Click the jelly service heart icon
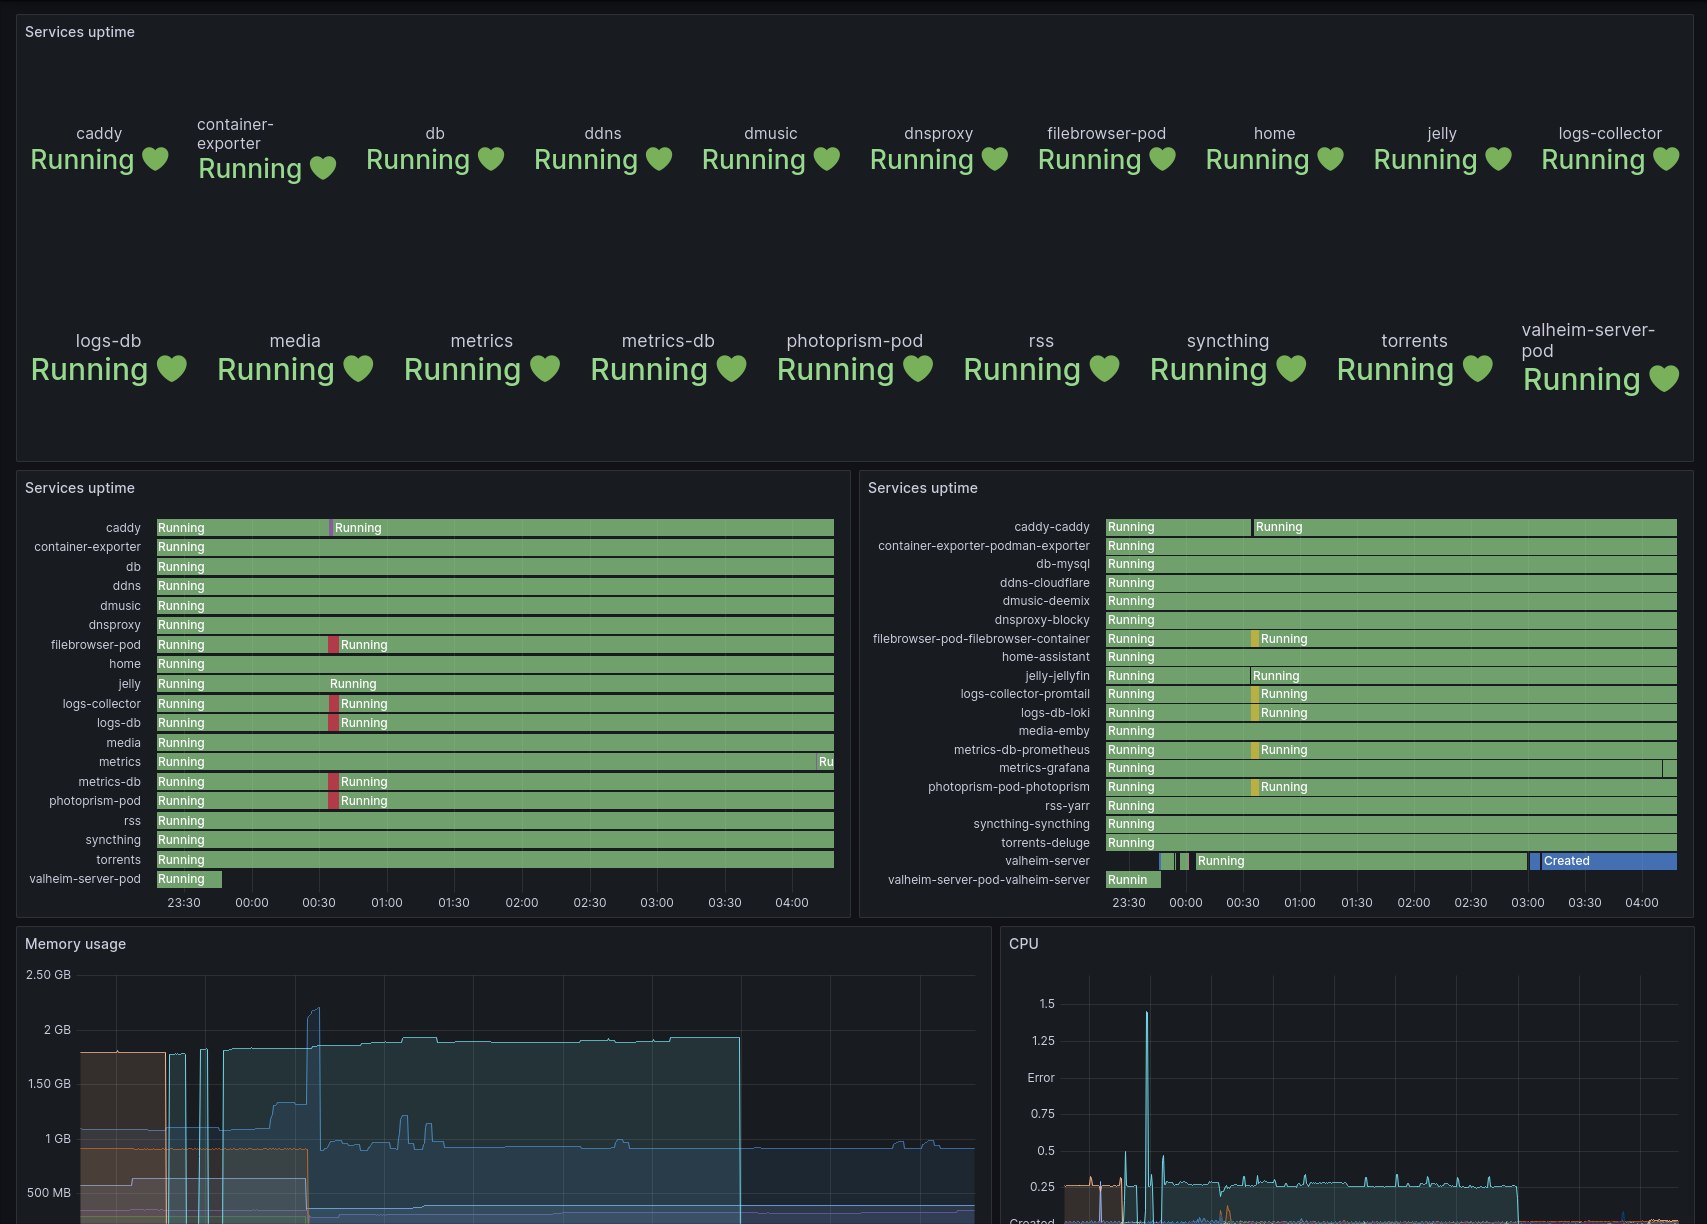This screenshot has width=1707, height=1224. [x=1499, y=159]
